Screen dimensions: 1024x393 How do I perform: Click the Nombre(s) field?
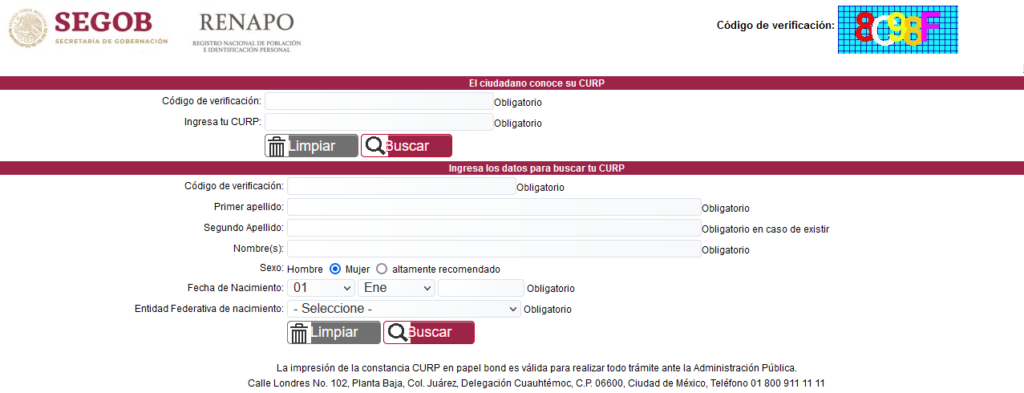pos(494,249)
